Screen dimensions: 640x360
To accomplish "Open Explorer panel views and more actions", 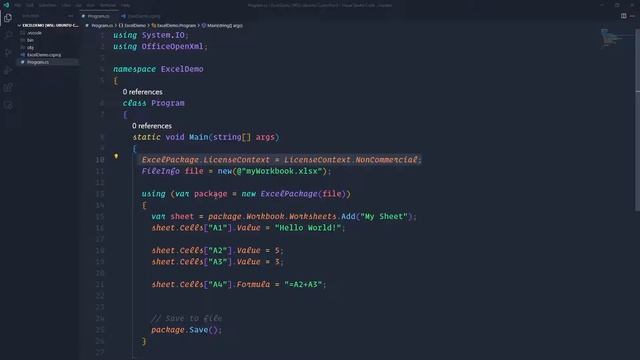I will pos(71,16).
